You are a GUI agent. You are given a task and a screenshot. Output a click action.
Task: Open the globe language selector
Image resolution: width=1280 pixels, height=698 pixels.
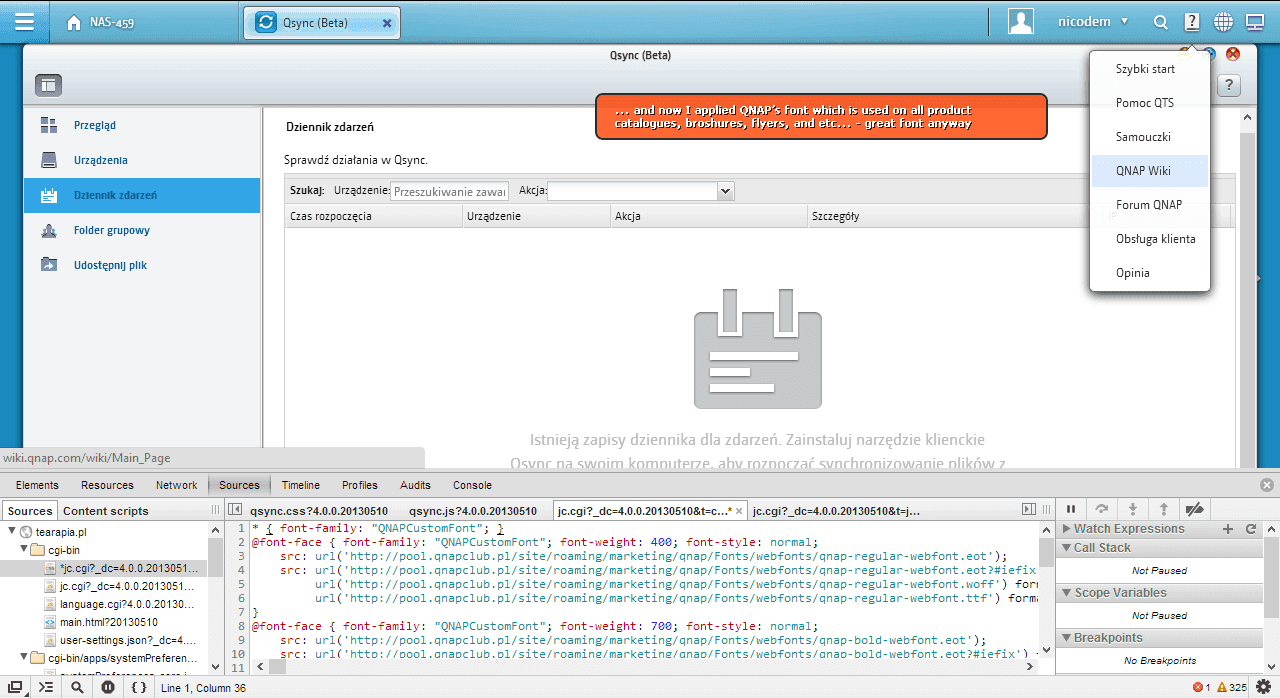click(1223, 22)
